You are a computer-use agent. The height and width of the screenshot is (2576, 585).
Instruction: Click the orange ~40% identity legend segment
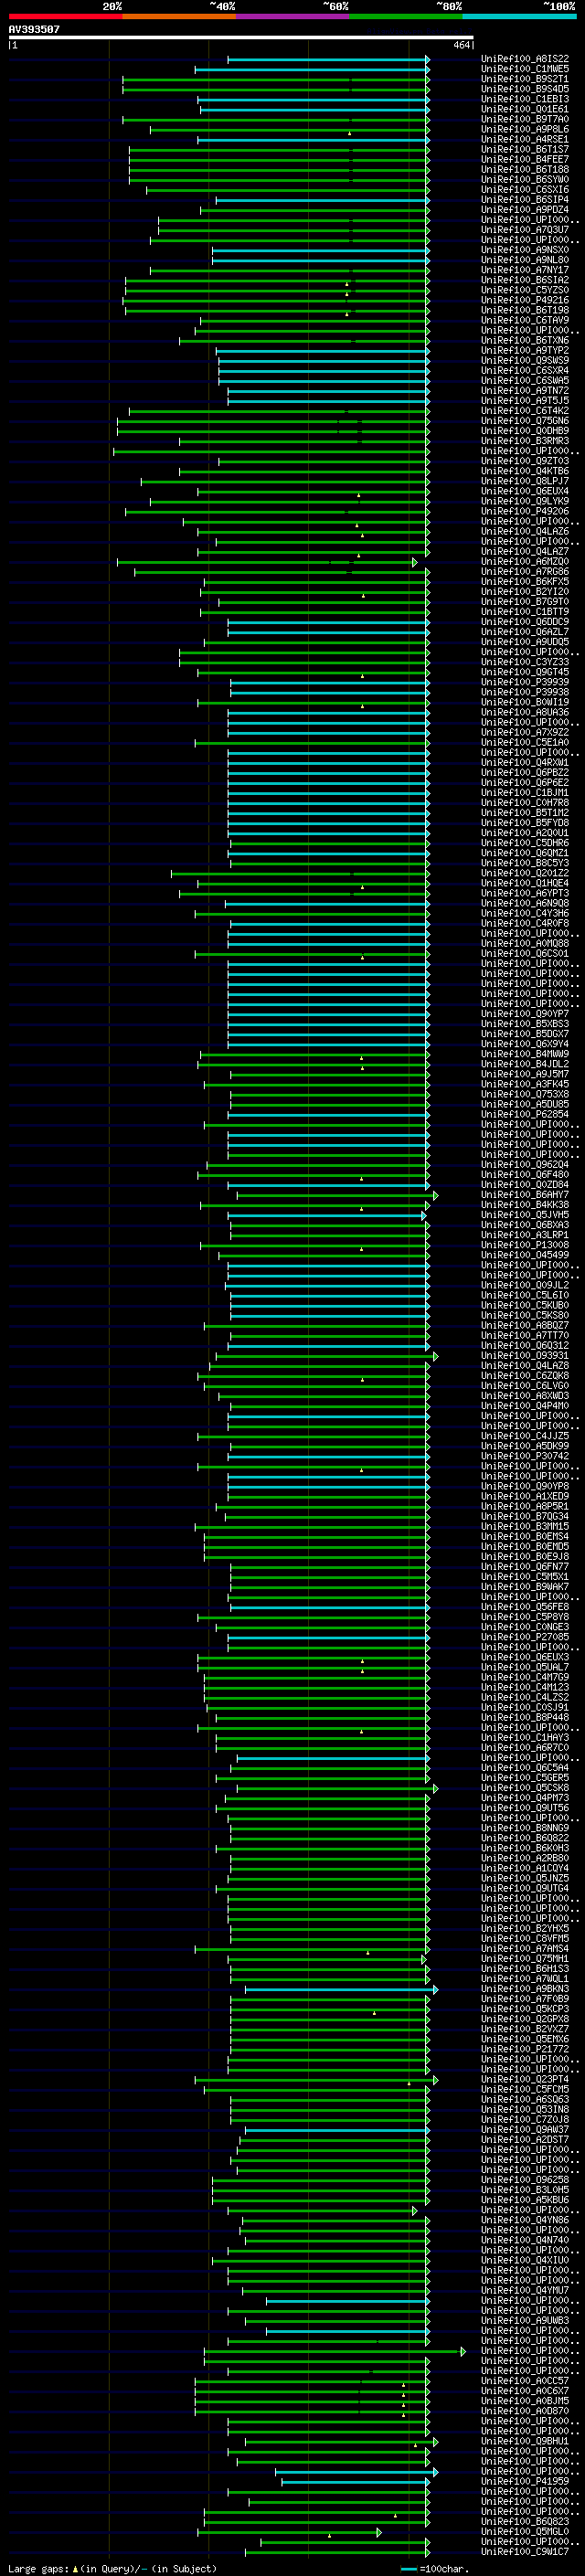pos(179,17)
